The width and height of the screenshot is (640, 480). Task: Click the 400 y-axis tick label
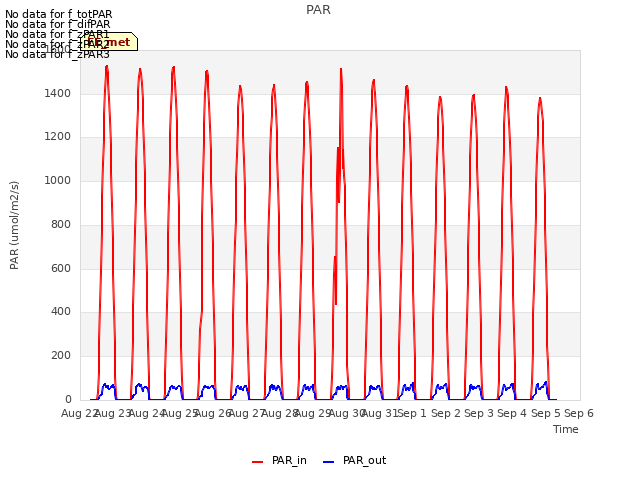(61, 312)
